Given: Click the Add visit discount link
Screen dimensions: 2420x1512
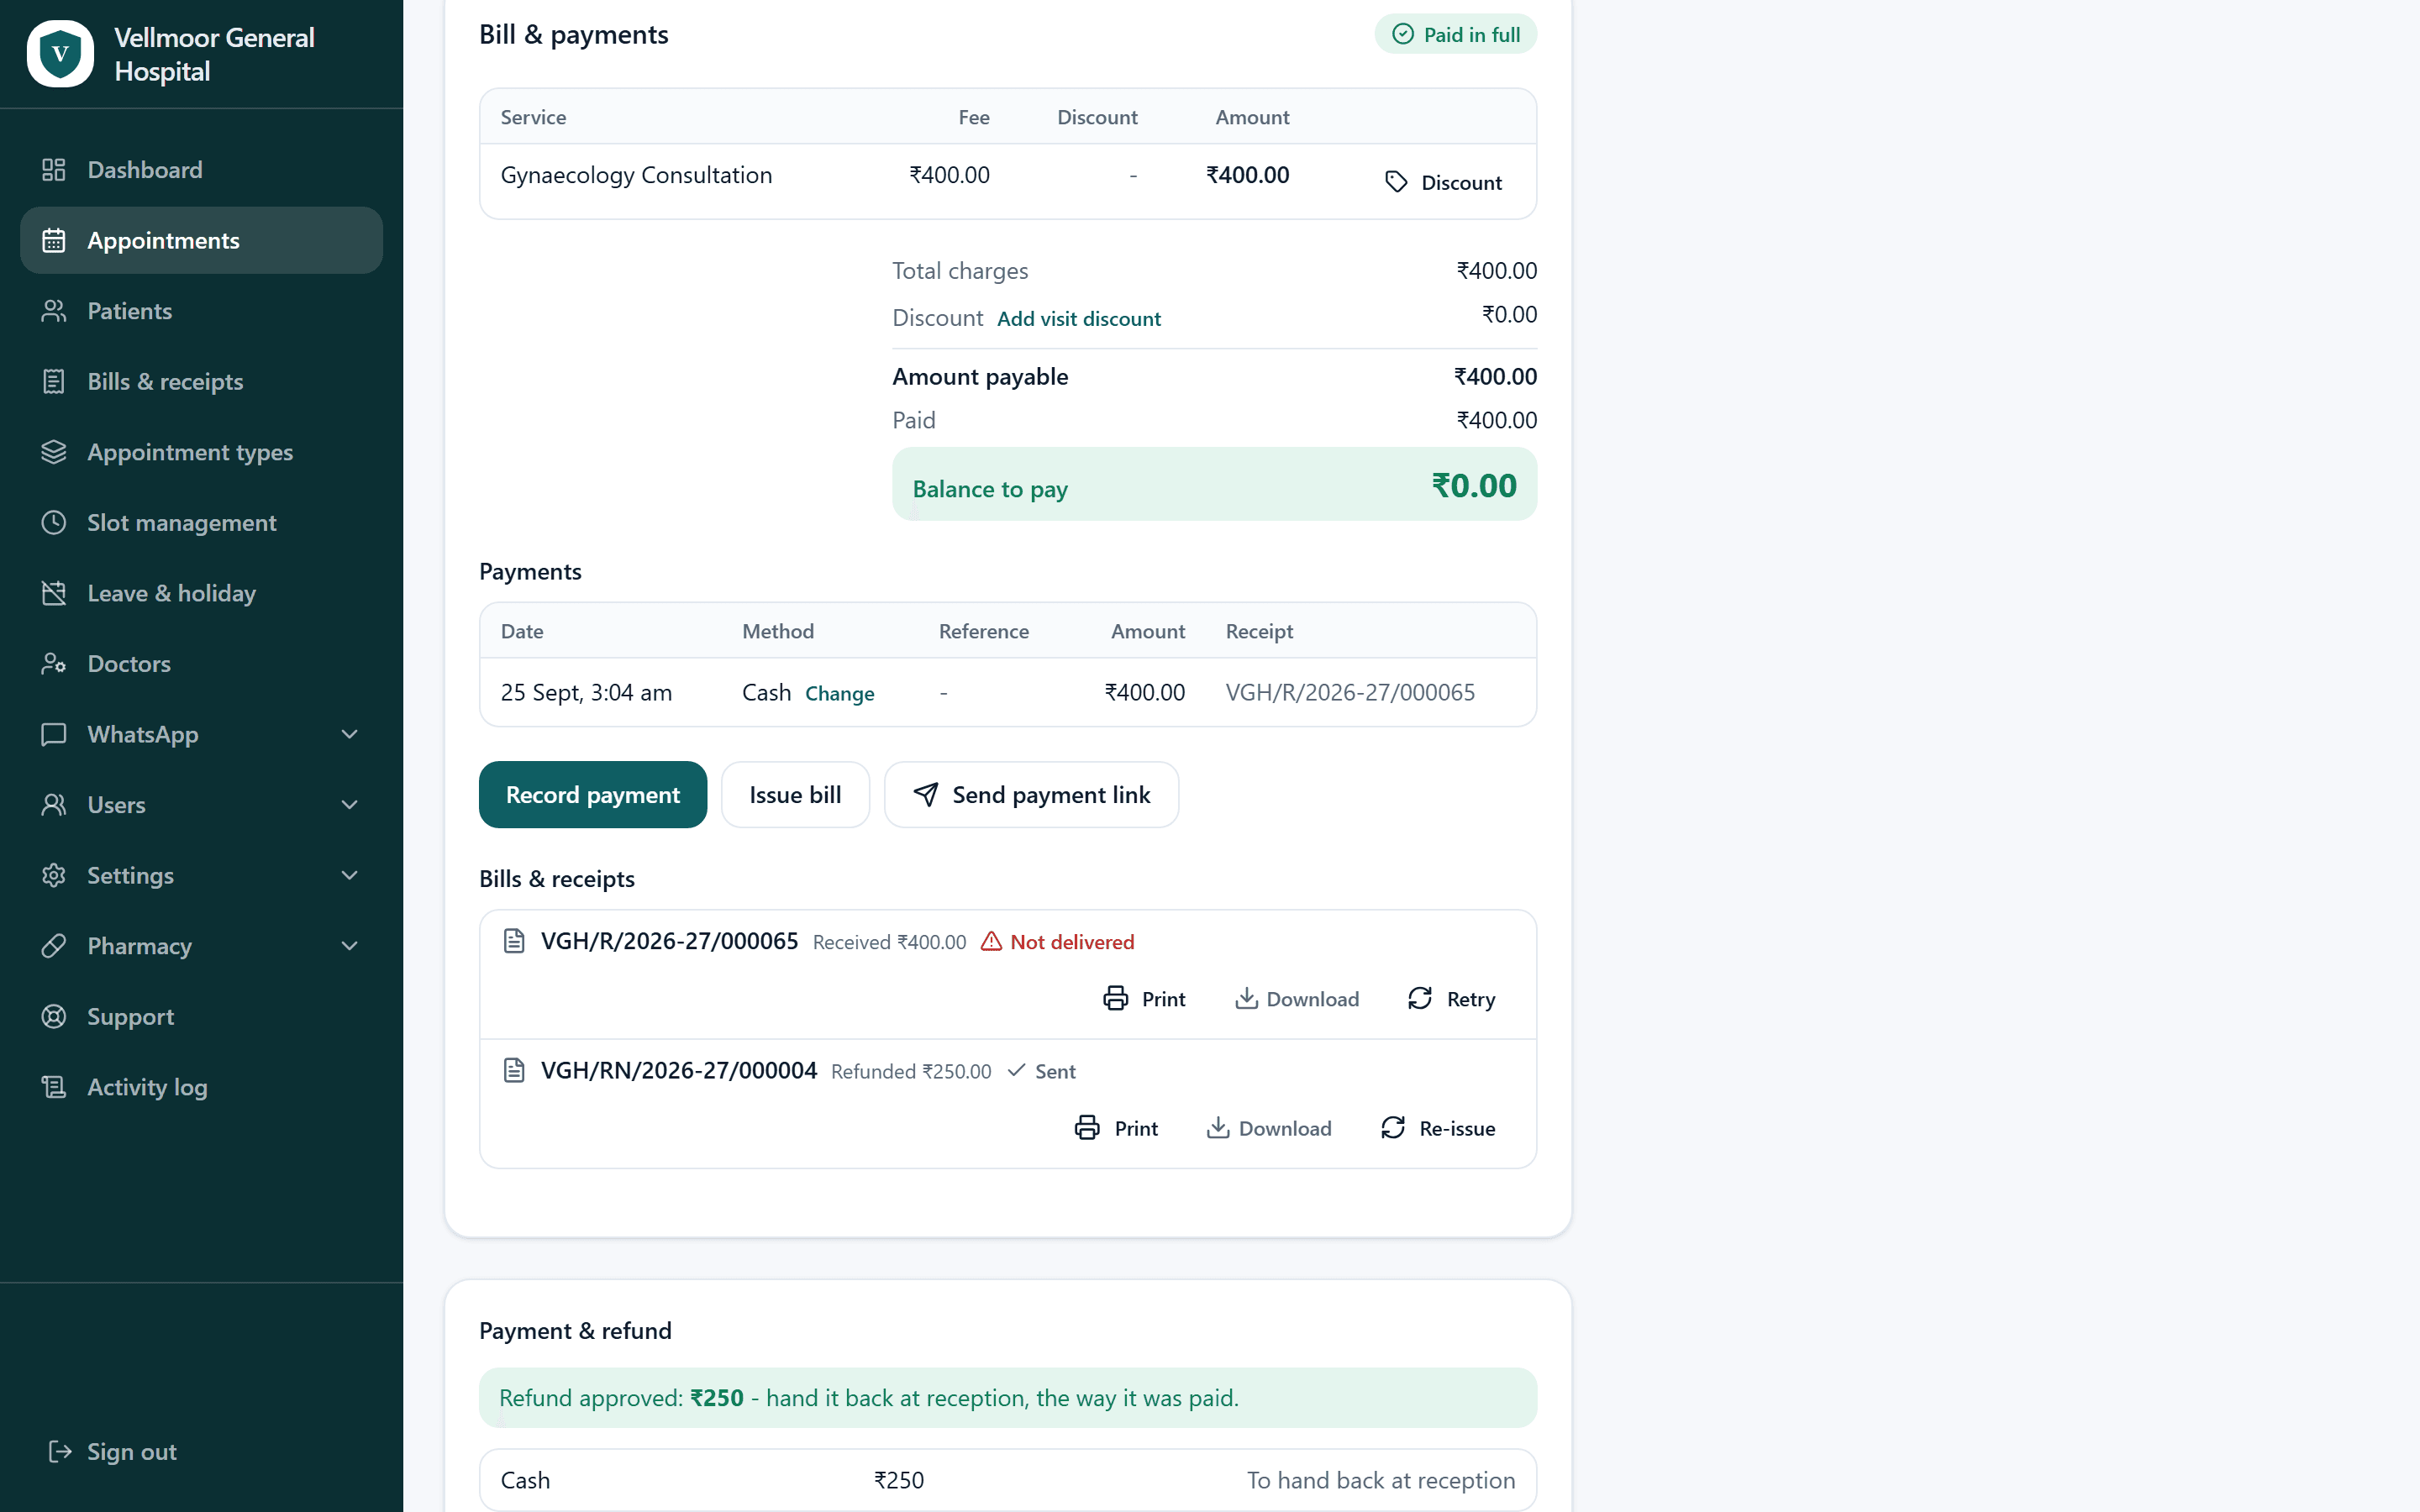Looking at the screenshot, I should [x=1078, y=318].
